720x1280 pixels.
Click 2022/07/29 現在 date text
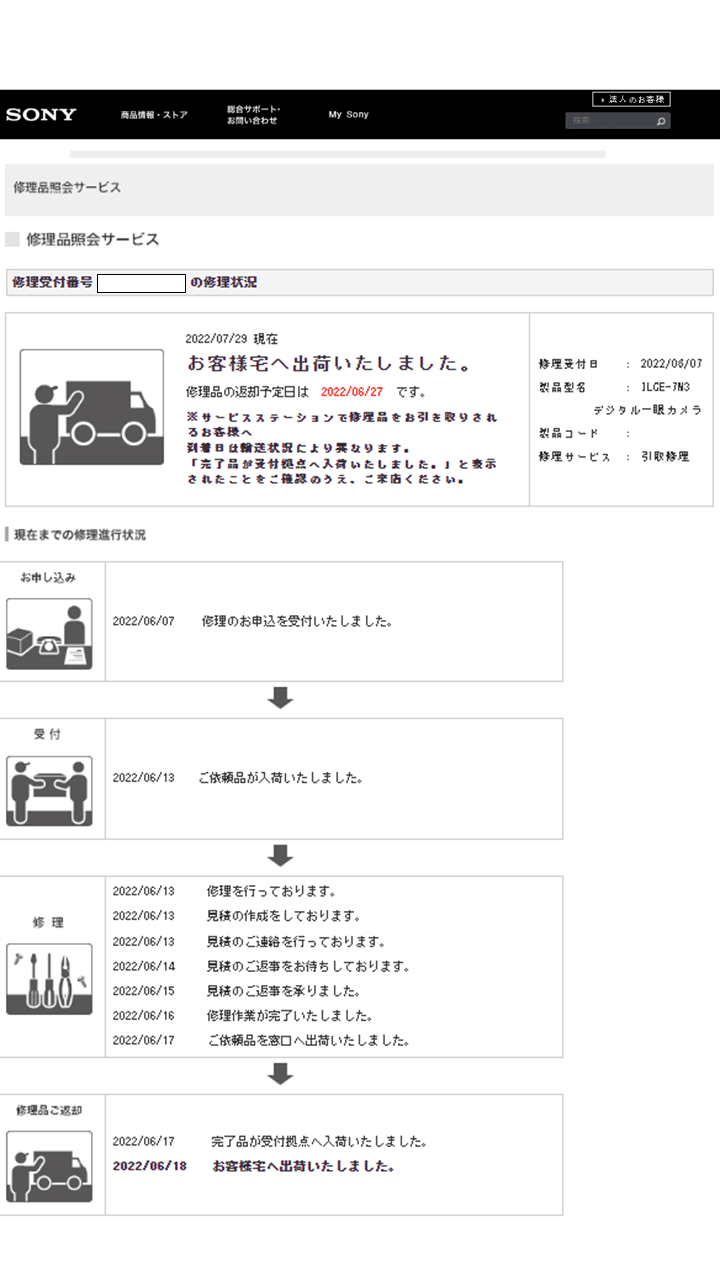click(232, 339)
